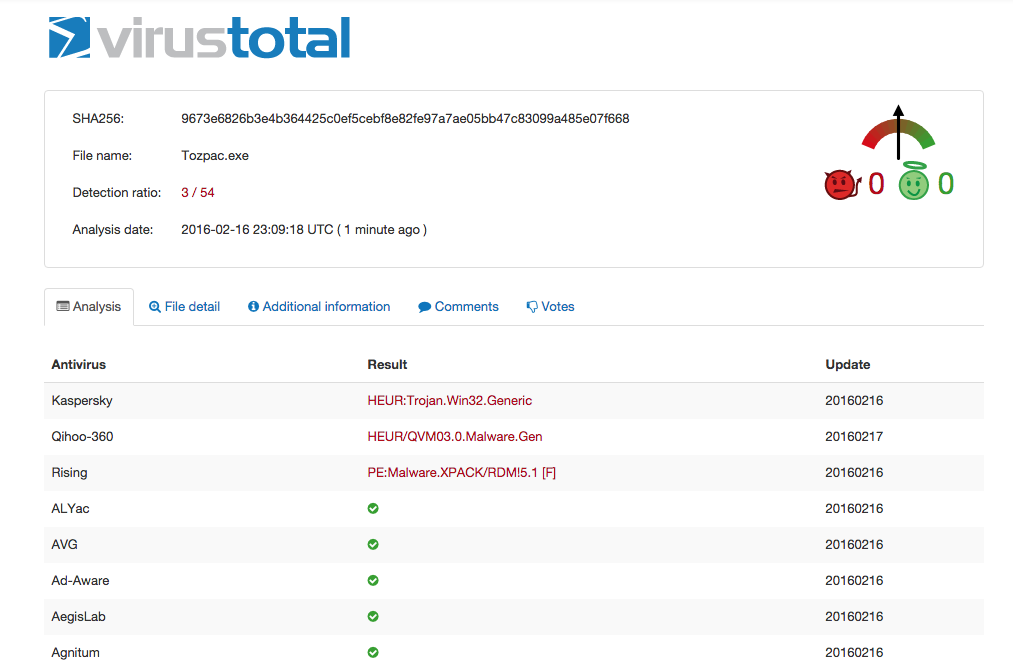The height and width of the screenshot is (671, 1013).
Task: Click the green check icon for Agnitum
Action: click(373, 652)
